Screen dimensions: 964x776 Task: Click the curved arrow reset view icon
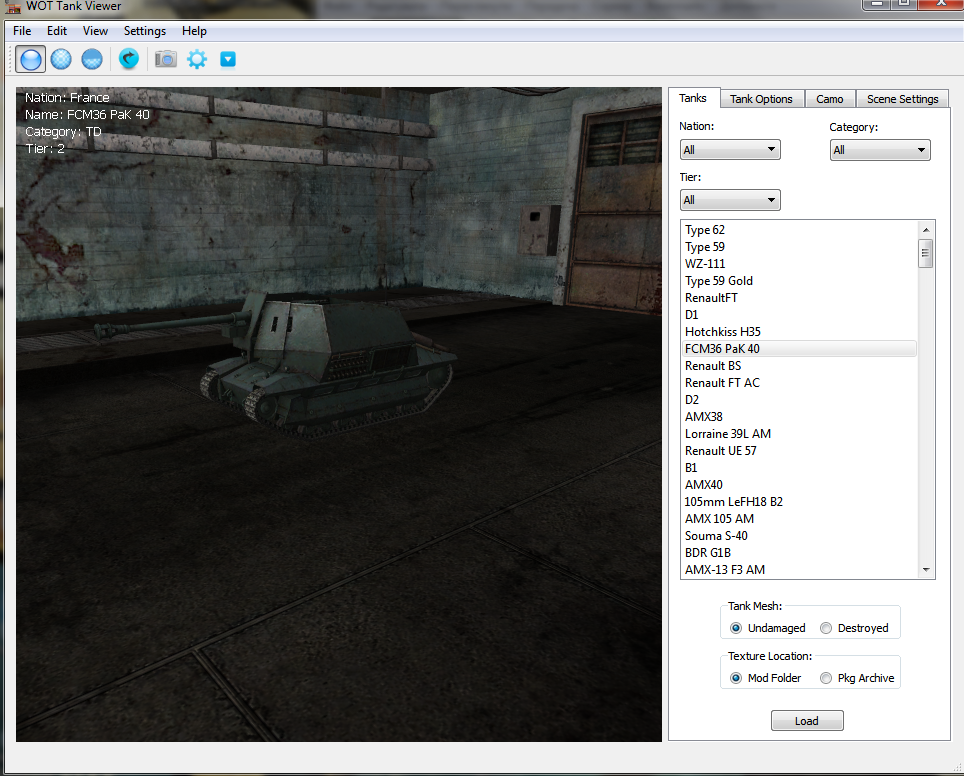coord(129,59)
